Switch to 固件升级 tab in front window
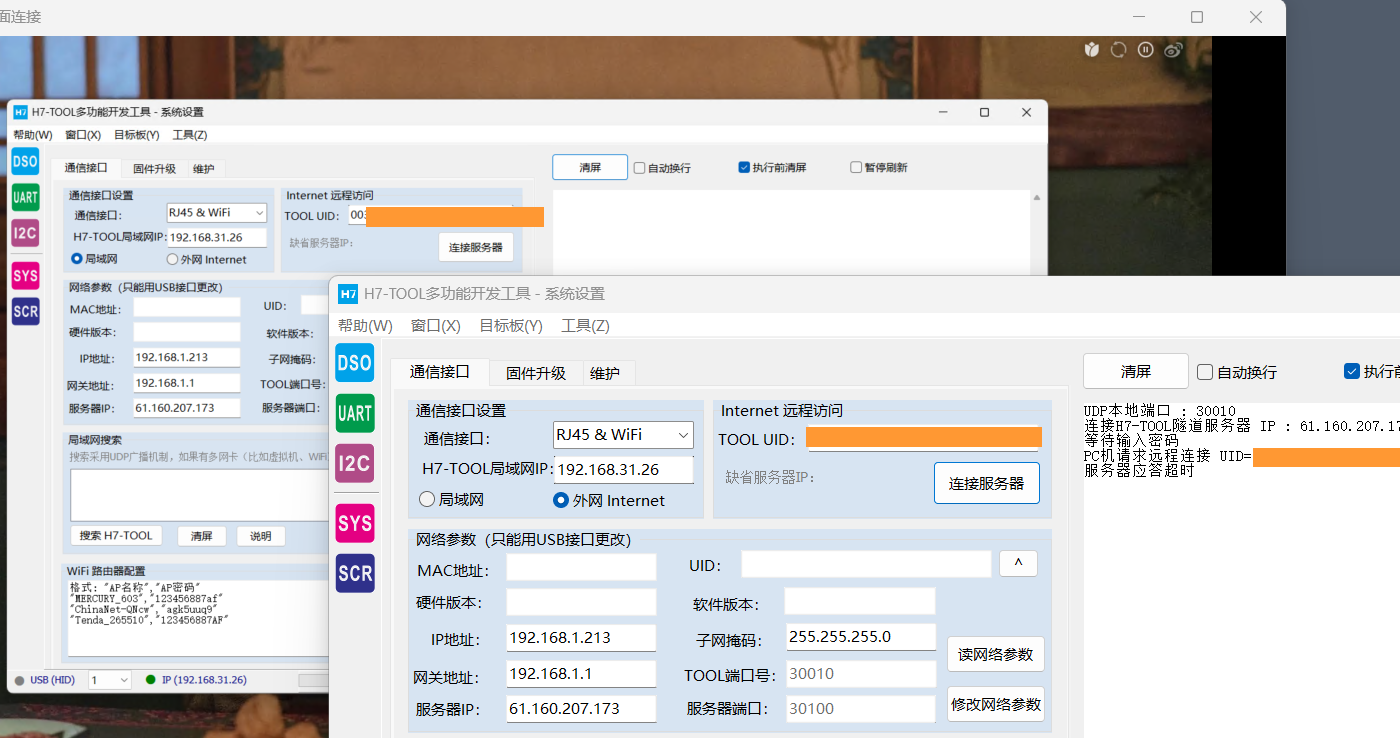Screen dimensions: 1400x738 pyautogui.click(x=535, y=373)
